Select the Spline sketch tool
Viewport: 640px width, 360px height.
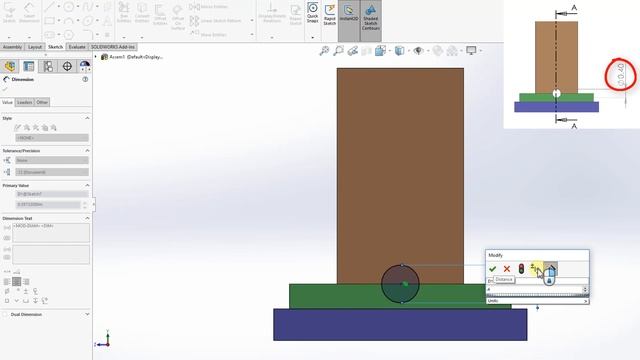point(88,7)
